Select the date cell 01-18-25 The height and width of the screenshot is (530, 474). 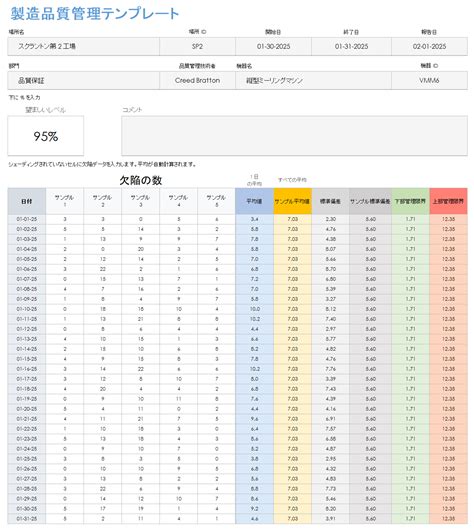tap(27, 389)
